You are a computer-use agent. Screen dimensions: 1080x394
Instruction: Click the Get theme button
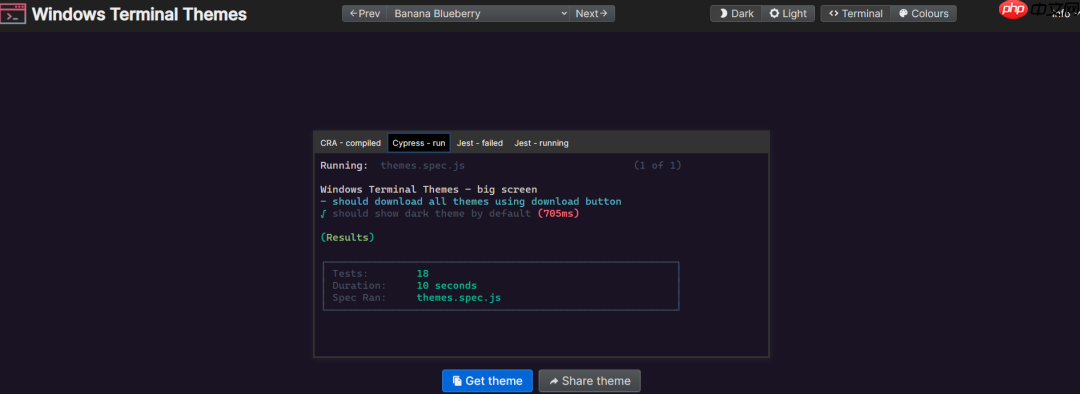487,381
